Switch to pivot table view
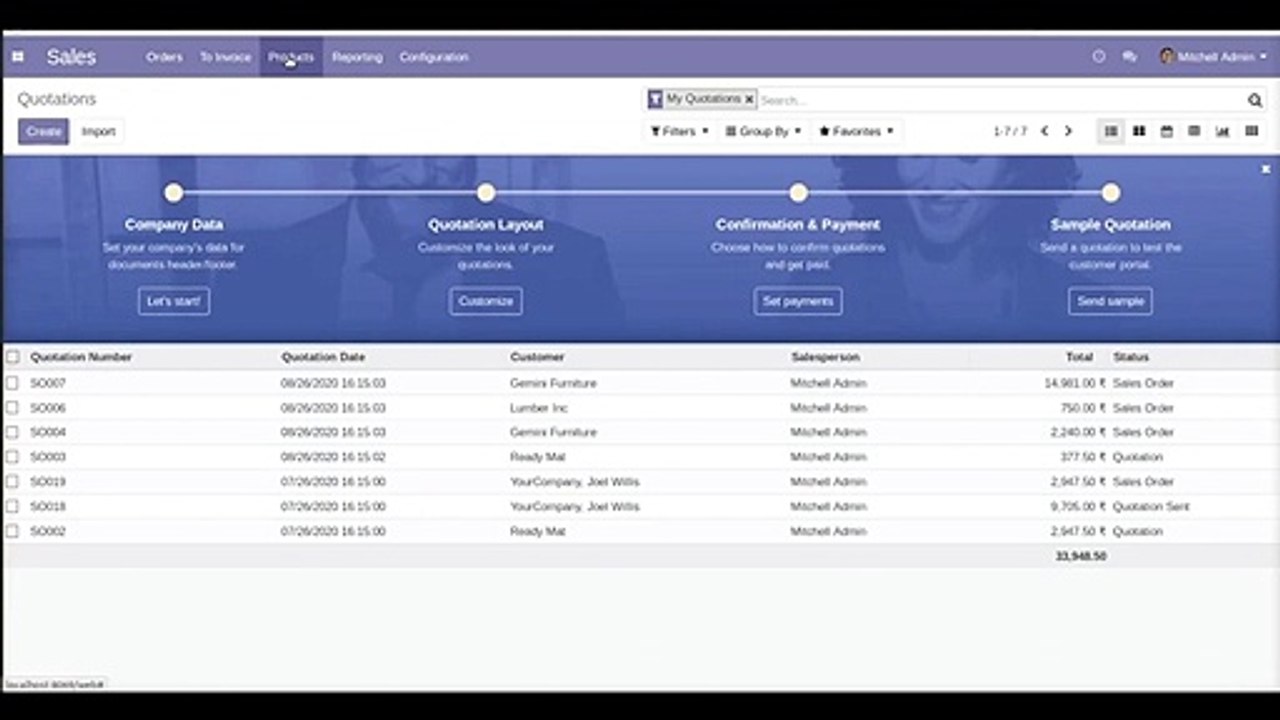The width and height of the screenshot is (1280, 720). [x=1194, y=131]
